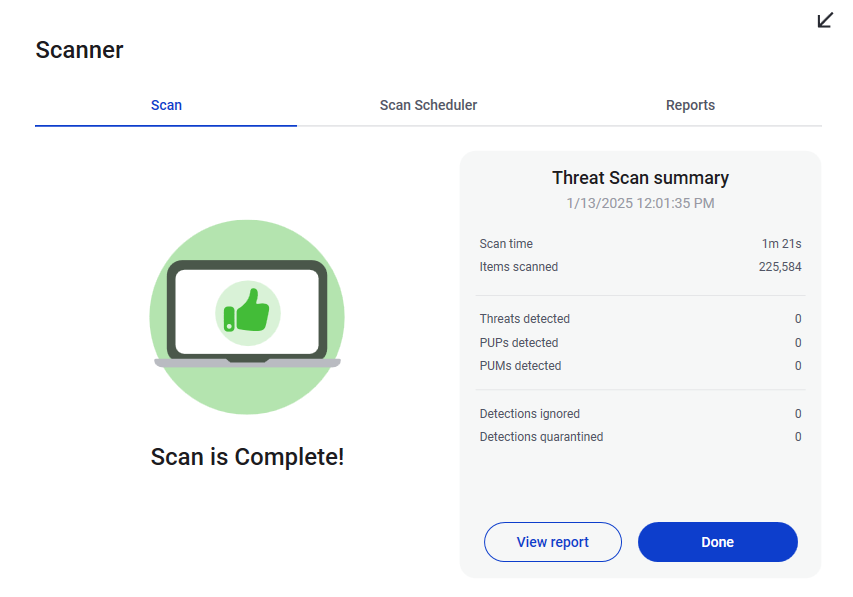The width and height of the screenshot is (853, 597).
Task: Open the Scan Scheduler tab
Action: pyautogui.click(x=428, y=105)
